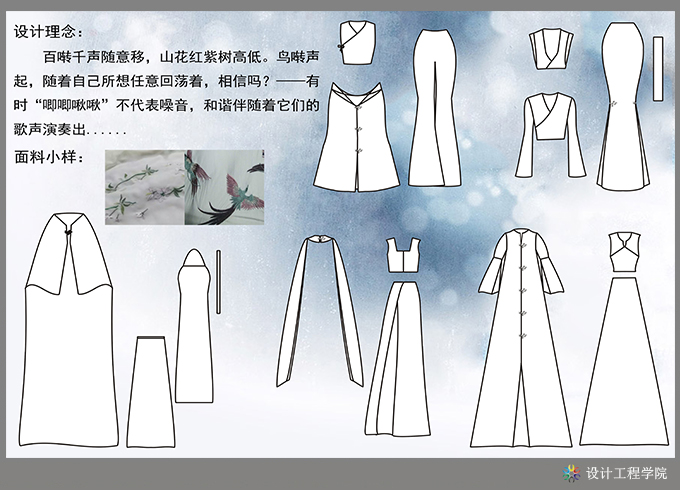Select the 面料小样： label

click(x=50, y=157)
